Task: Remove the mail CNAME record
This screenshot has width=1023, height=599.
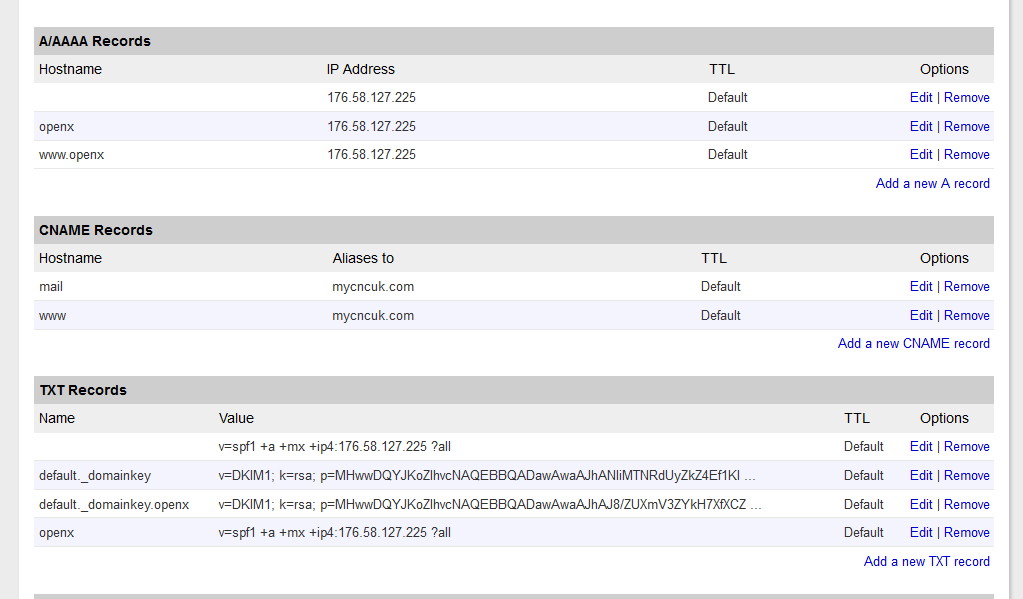Action: pyautogui.click(x=966, y=286)
